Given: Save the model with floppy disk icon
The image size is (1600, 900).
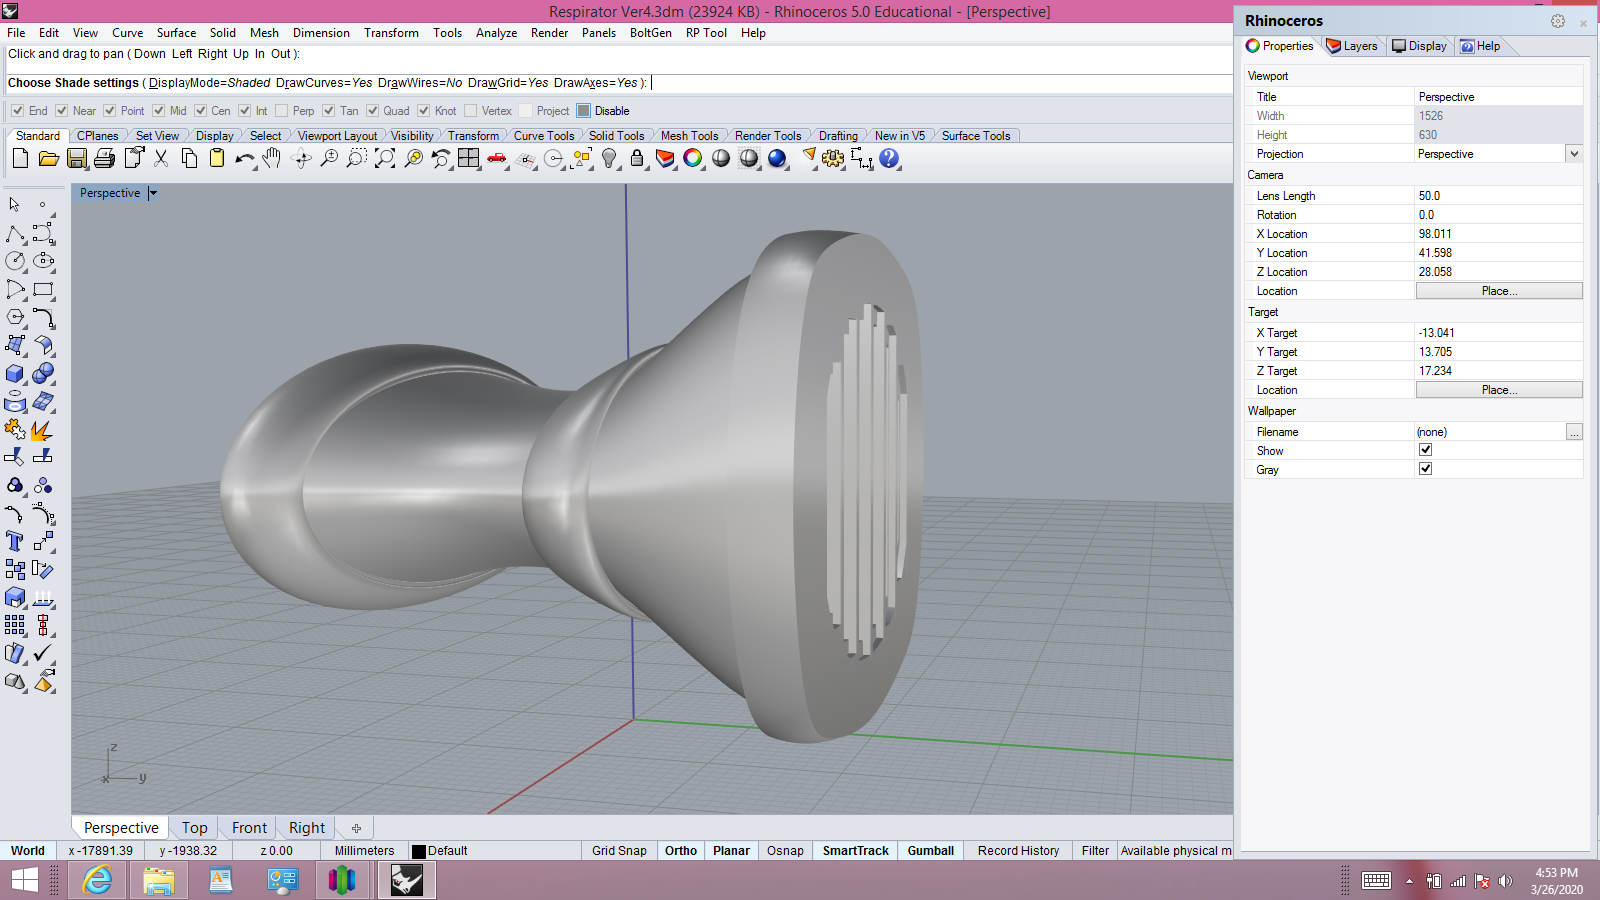Looking at the screenshot, I should coord(77,158).
